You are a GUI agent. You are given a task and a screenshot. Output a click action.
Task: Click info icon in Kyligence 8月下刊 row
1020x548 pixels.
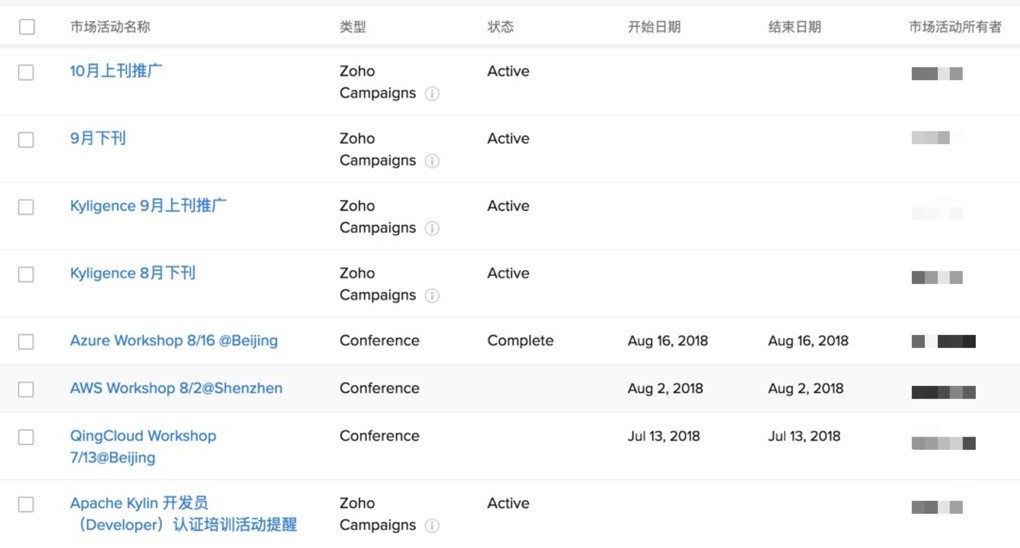[432, 295]
